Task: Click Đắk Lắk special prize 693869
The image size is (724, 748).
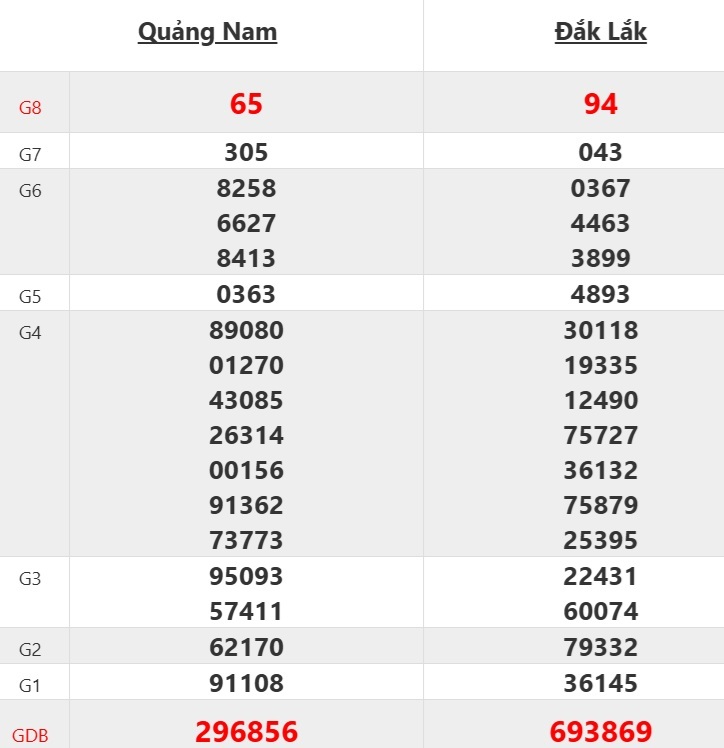Action: [600, 731]
